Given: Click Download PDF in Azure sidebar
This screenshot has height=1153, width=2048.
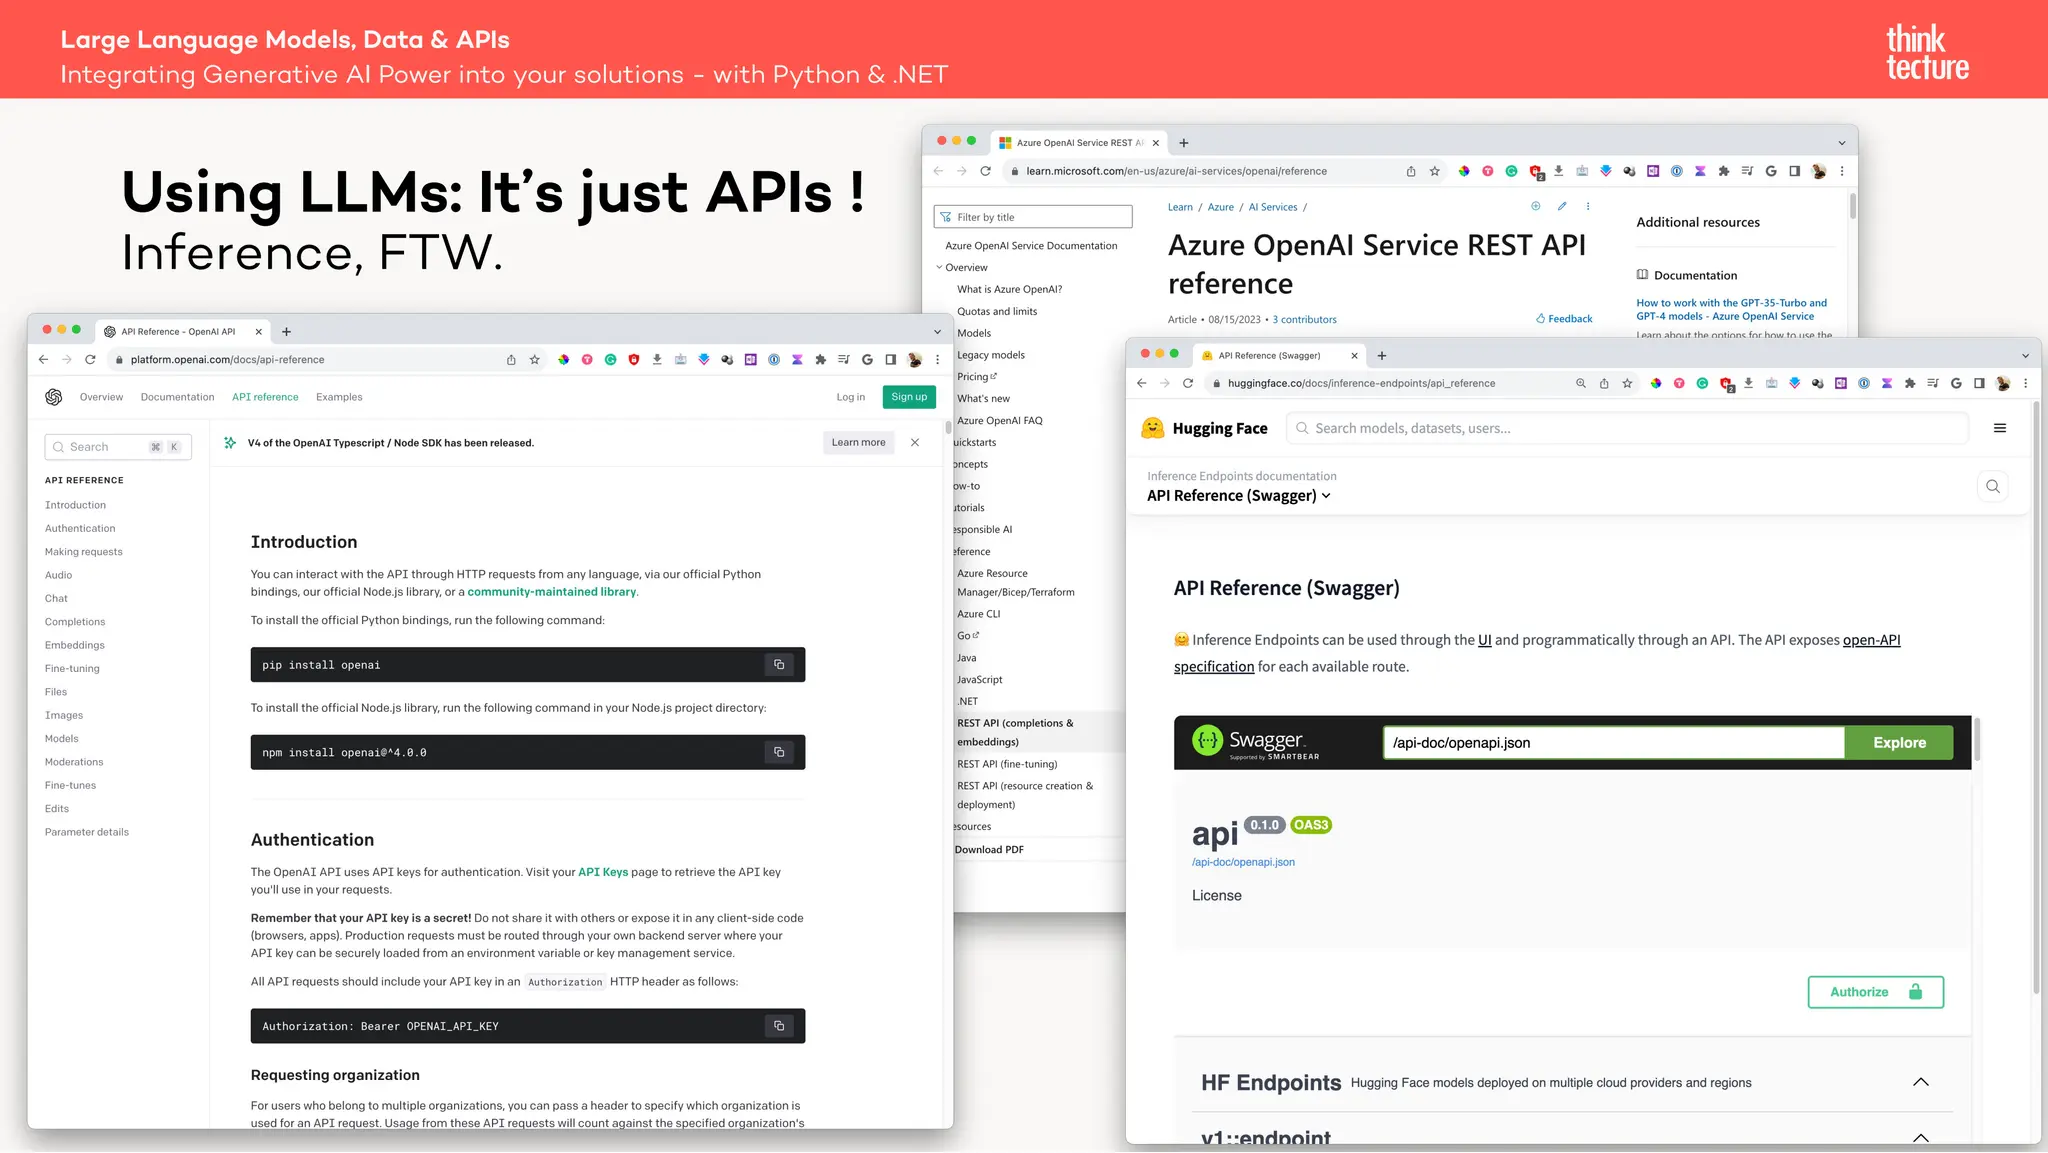Looking at the screenshot, I should [989, 850].
